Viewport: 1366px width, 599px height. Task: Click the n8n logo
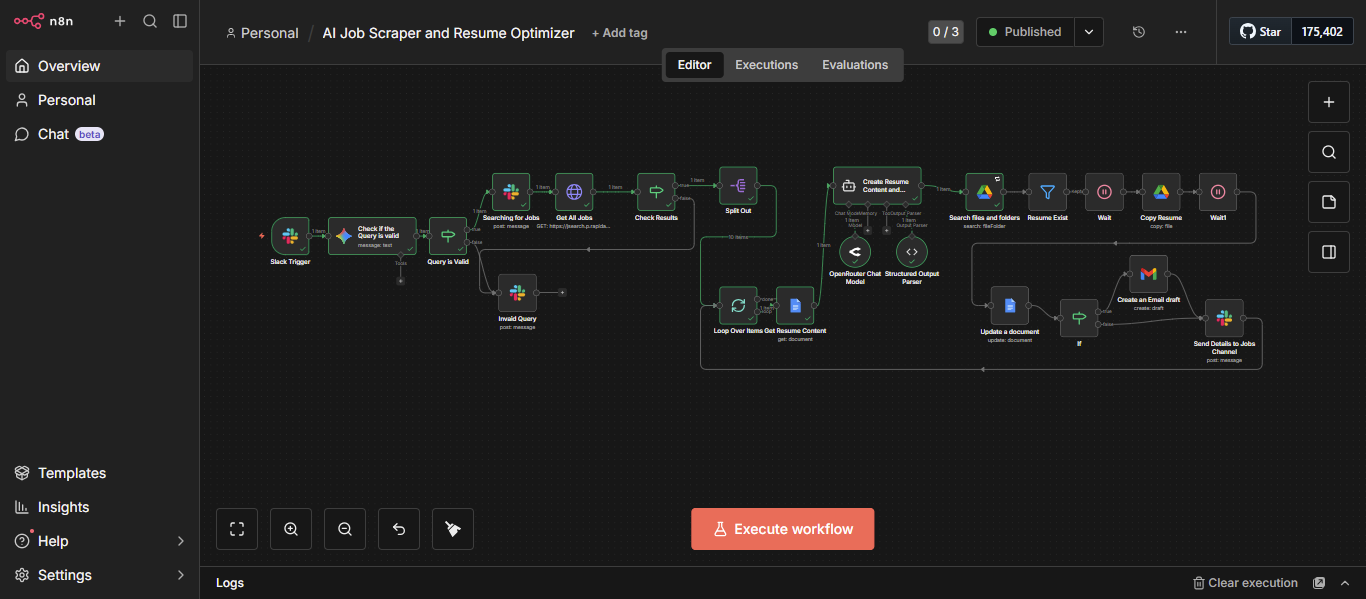(x=42, y=21)
